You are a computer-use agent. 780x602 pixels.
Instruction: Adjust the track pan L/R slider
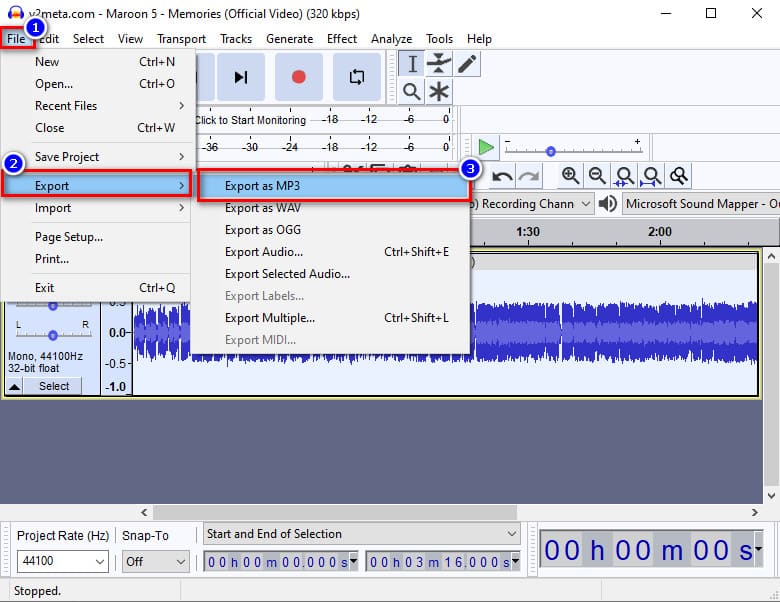(x=53, y=334)
